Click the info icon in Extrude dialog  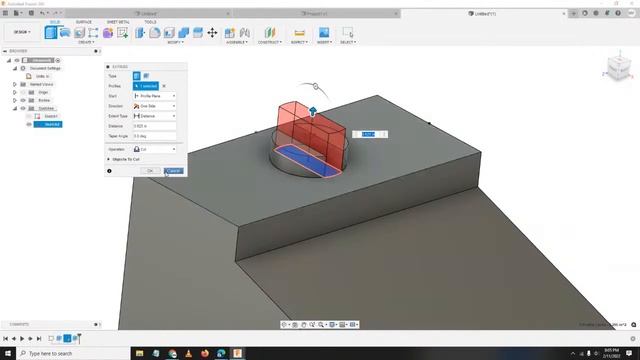(109, 171)
